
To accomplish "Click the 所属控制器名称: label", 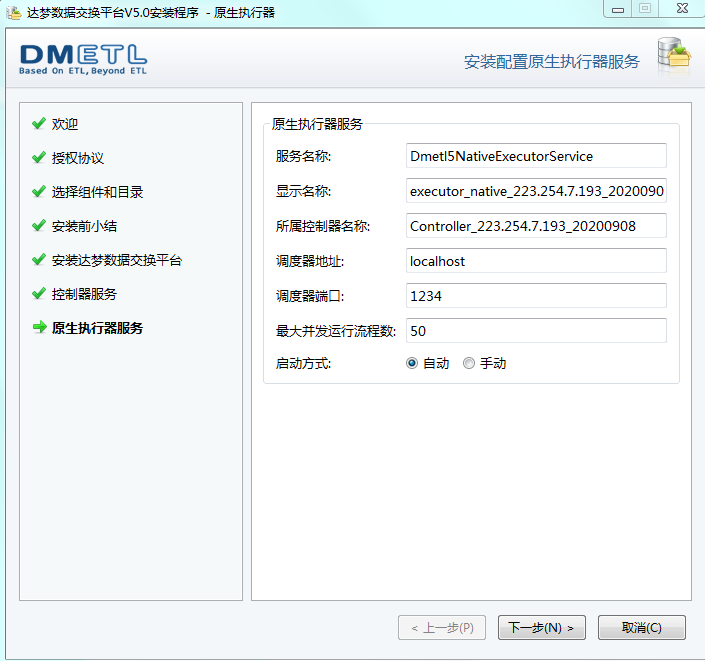I will 323,226.
